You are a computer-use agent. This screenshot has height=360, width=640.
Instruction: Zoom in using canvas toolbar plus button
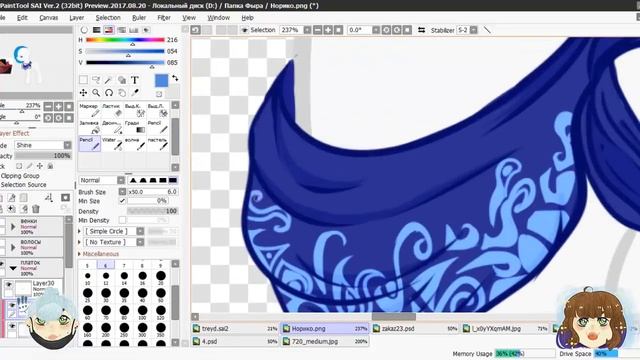[x=328, y=30]
